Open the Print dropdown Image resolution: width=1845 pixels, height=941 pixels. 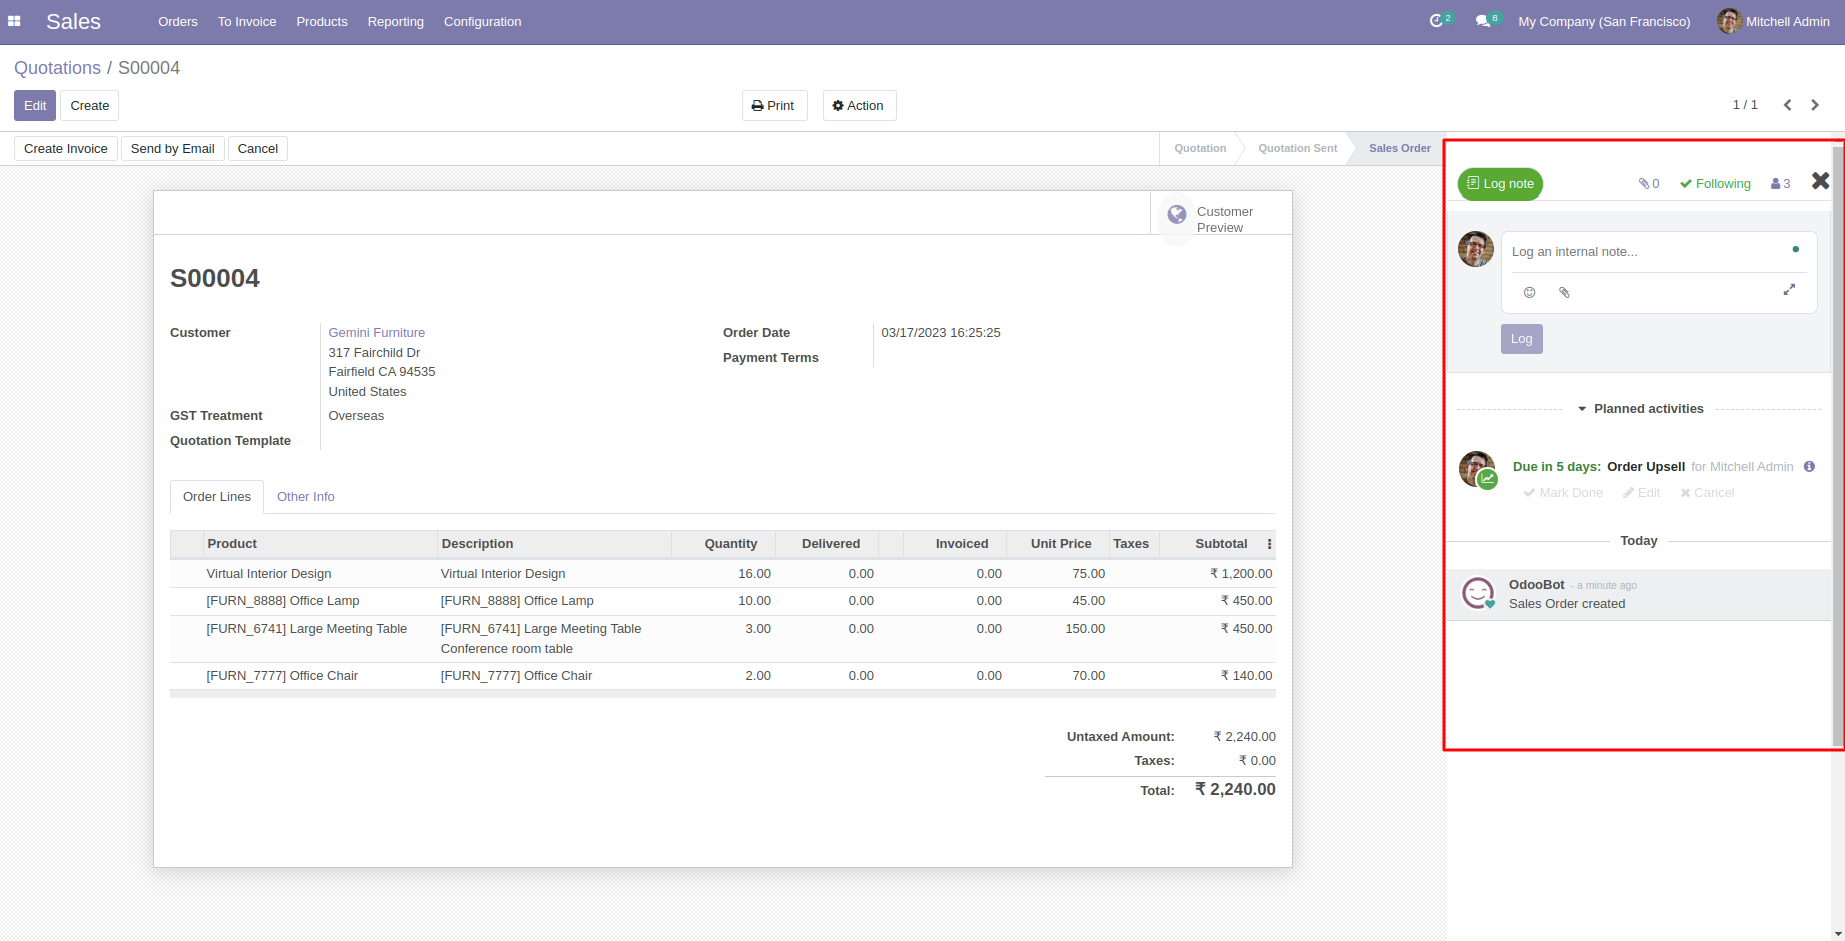[774, 106]
